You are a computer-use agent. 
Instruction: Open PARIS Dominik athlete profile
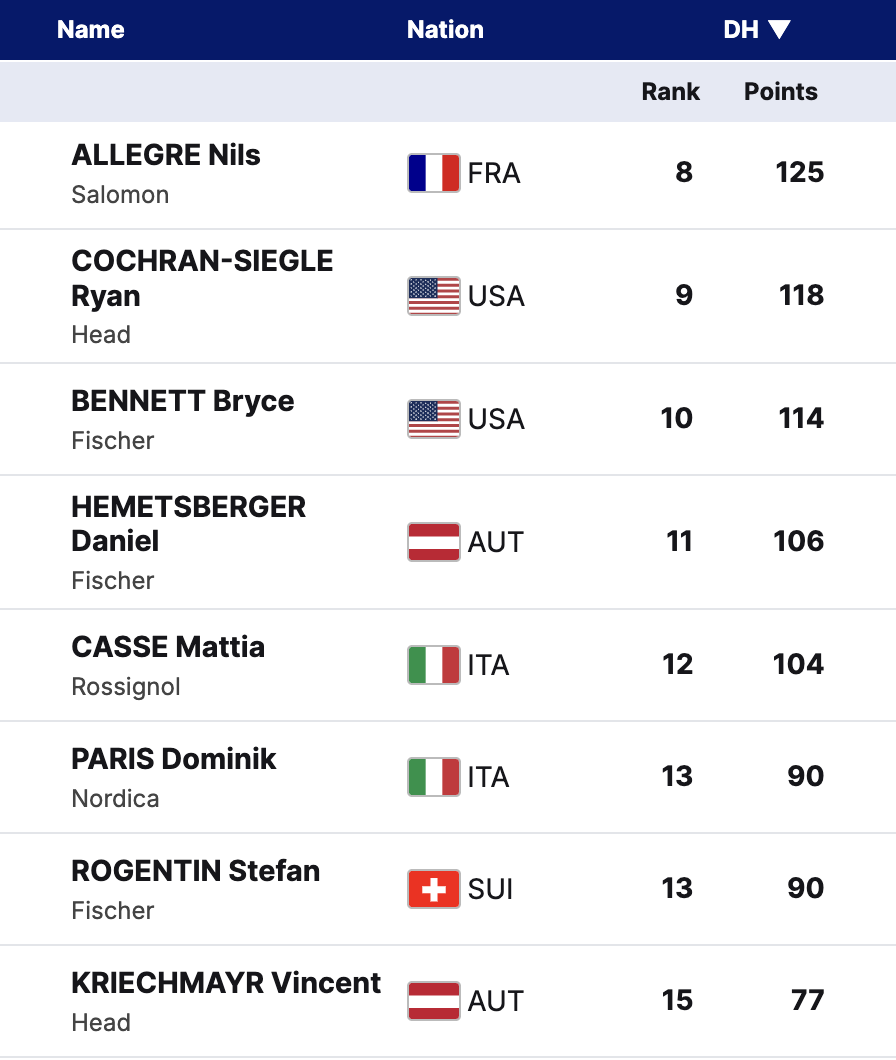(174, 759)
